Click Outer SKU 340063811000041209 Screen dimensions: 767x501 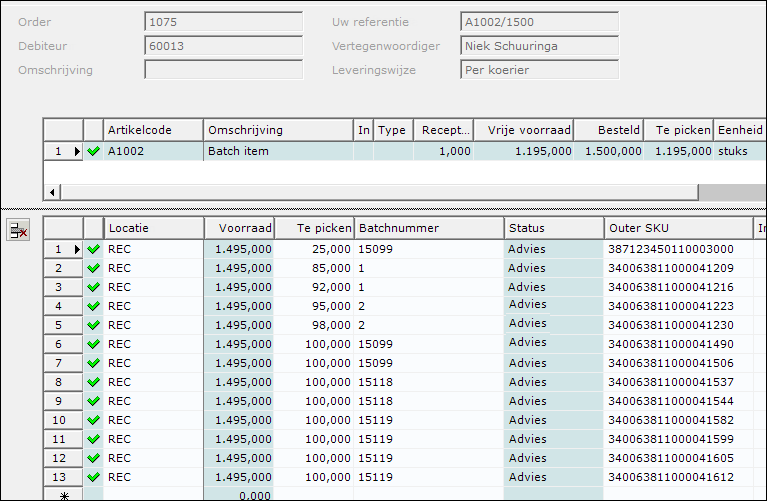point(678,268)
